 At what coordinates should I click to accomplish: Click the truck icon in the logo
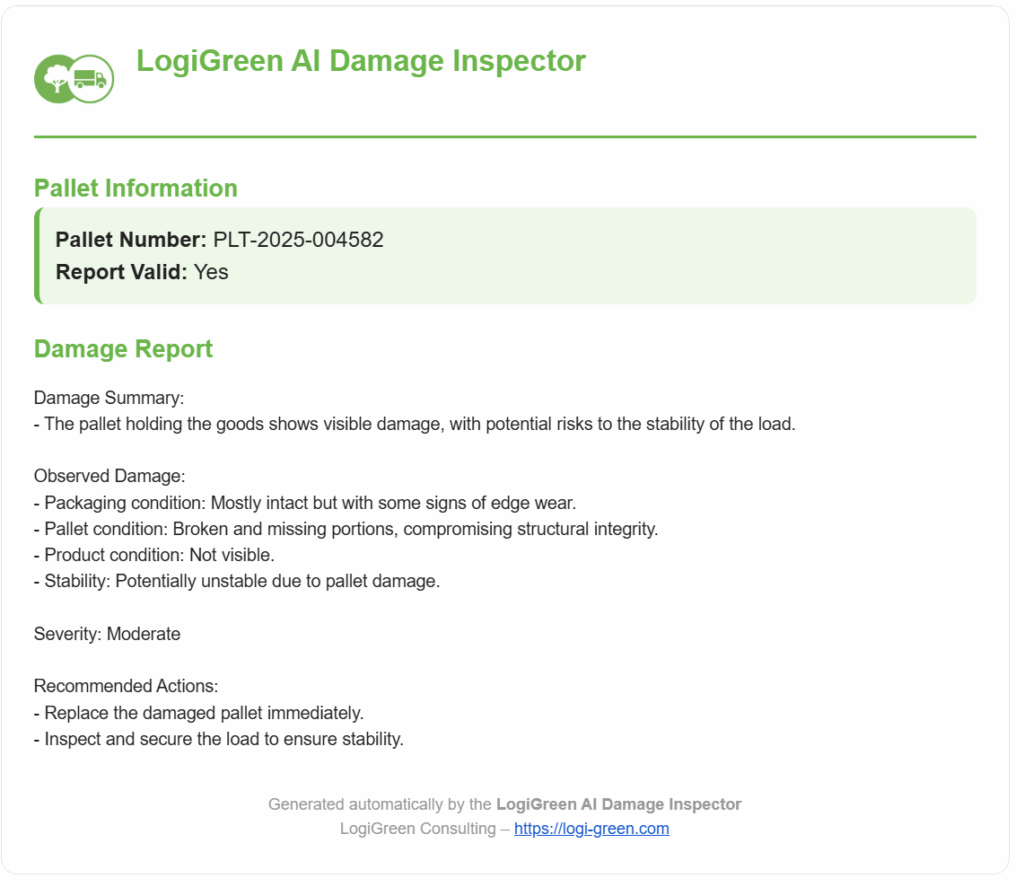[92, 79]
